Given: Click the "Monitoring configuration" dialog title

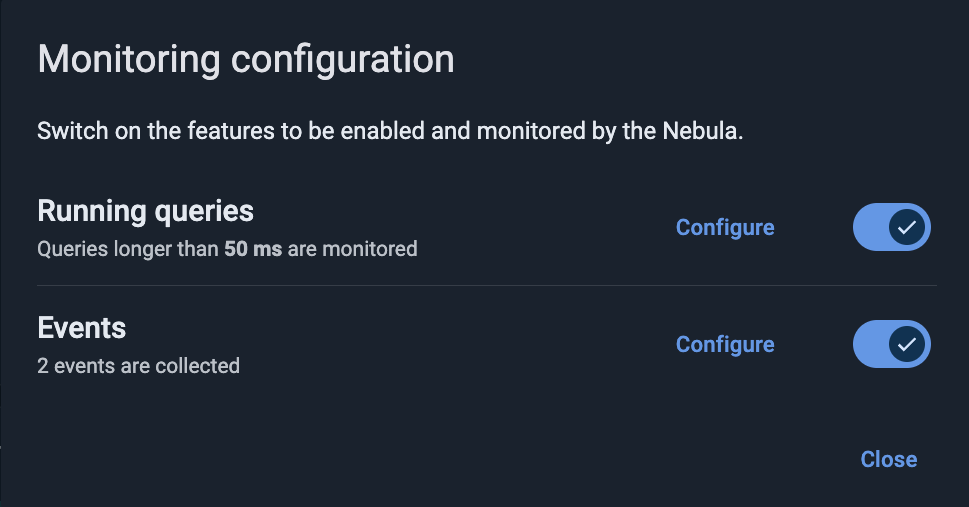Looking at the screenshot, I should 246,59.
